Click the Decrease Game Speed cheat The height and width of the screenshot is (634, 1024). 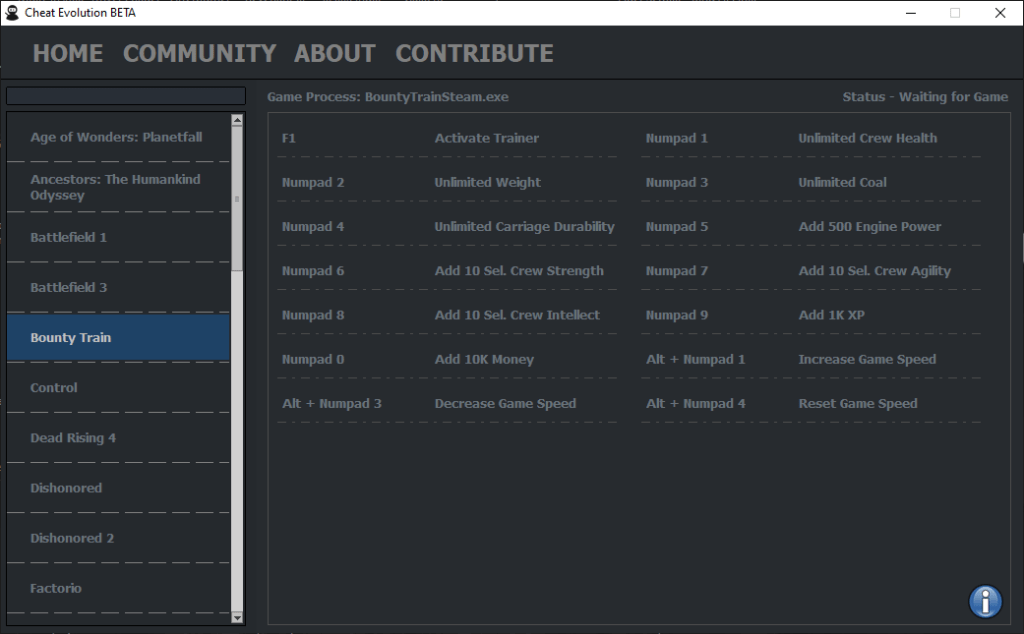click(x=505, y=404)
